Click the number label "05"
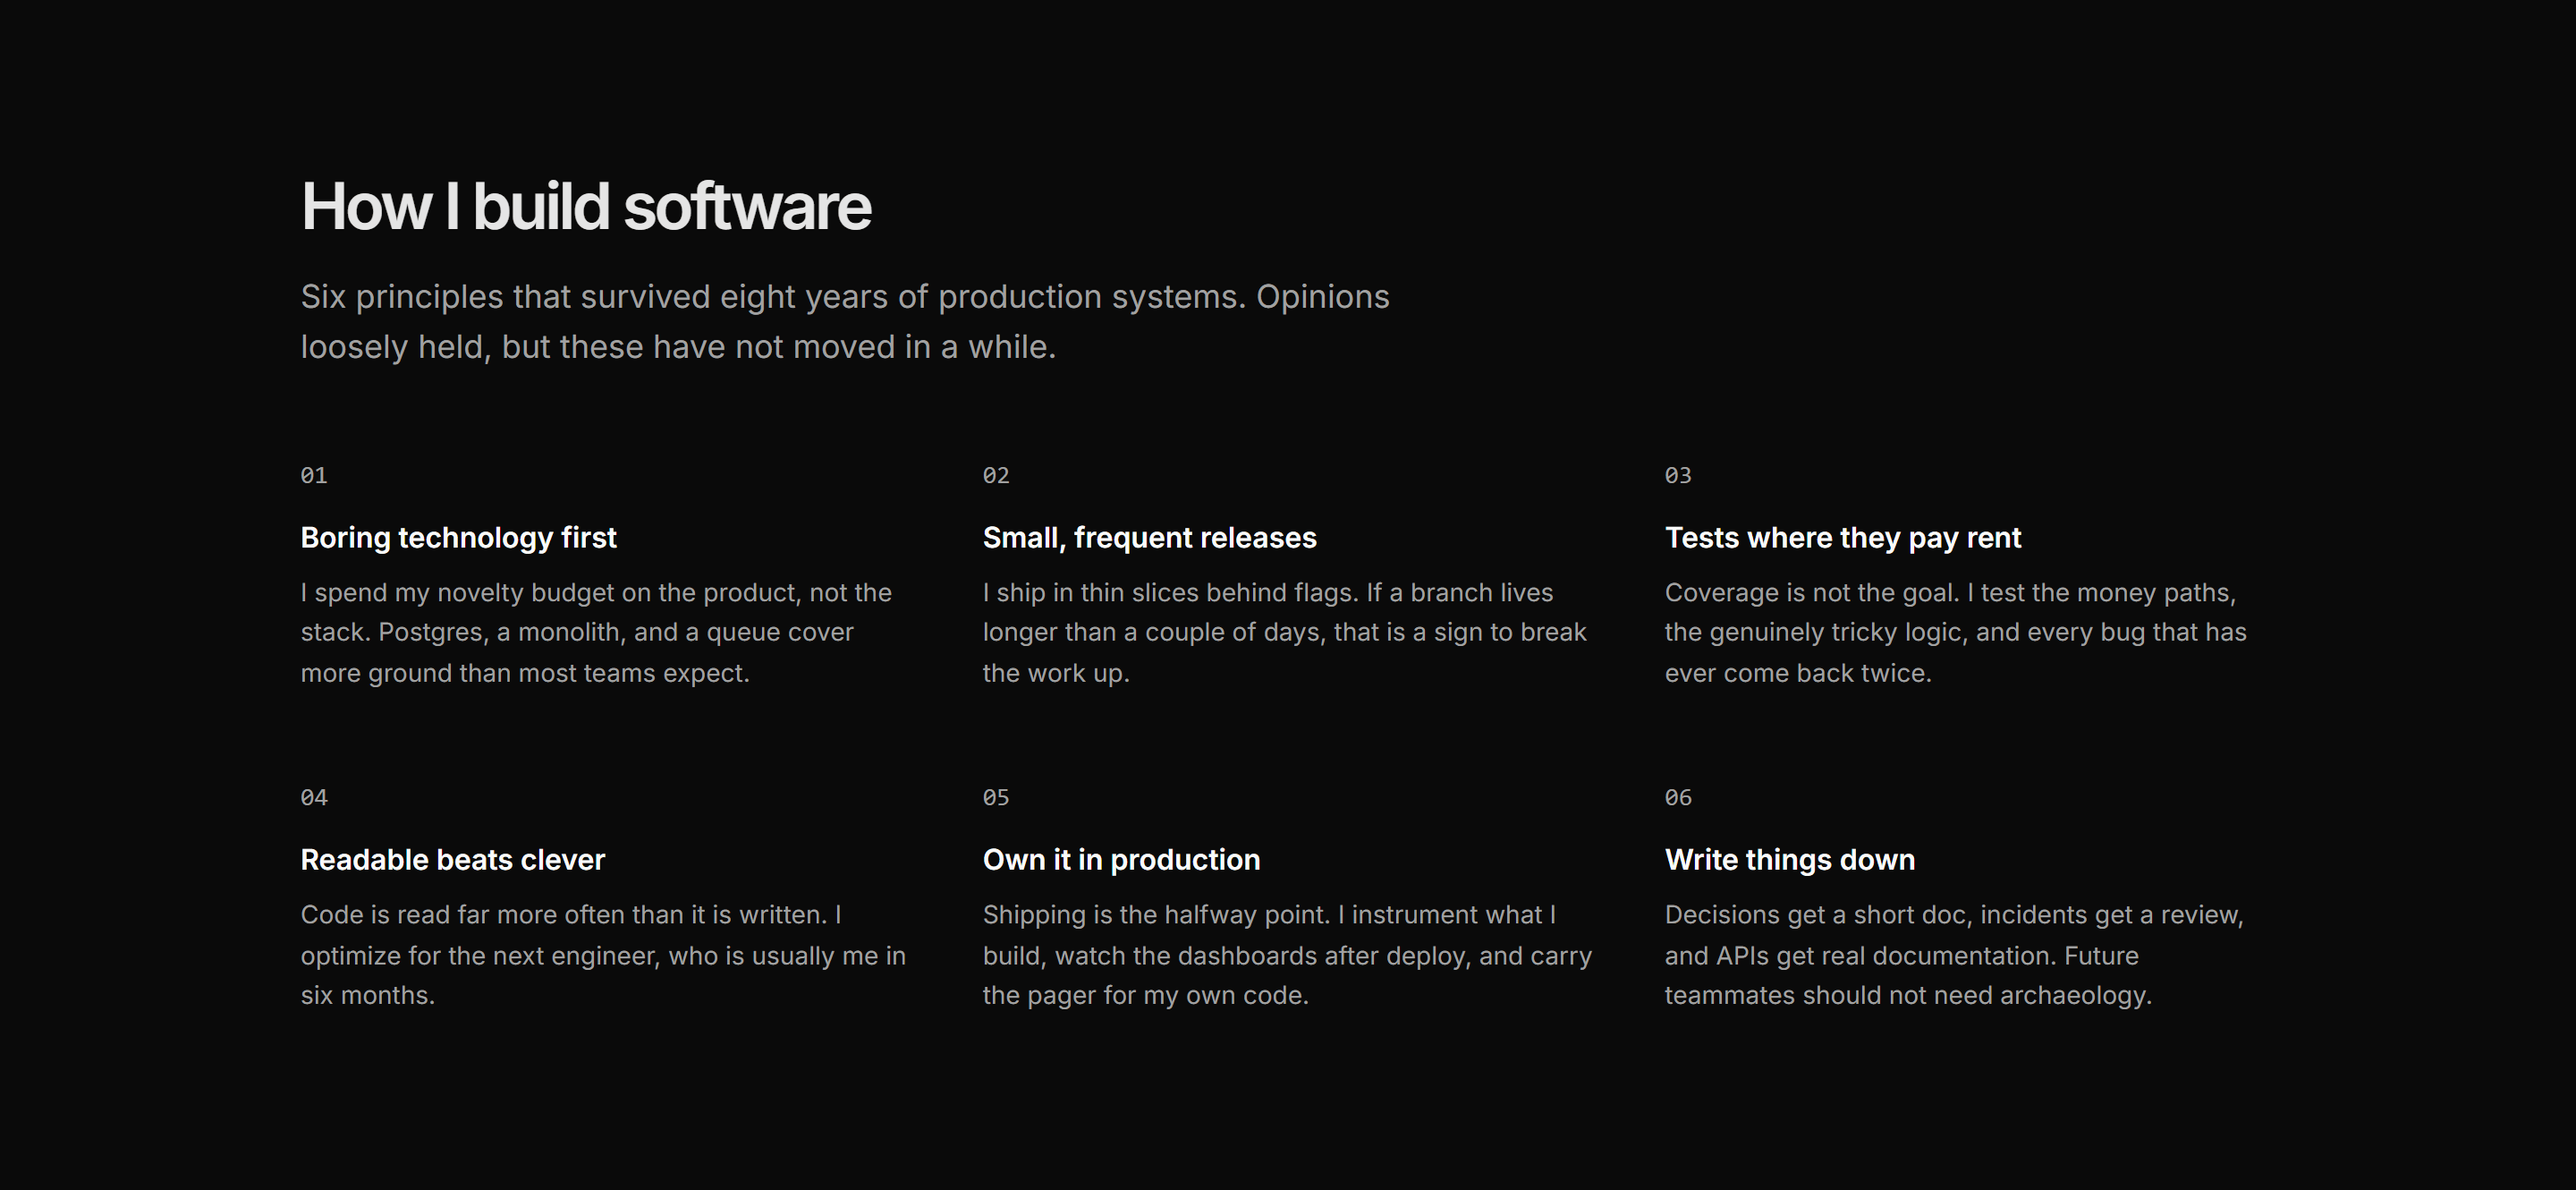 click(x=996, y=798)
